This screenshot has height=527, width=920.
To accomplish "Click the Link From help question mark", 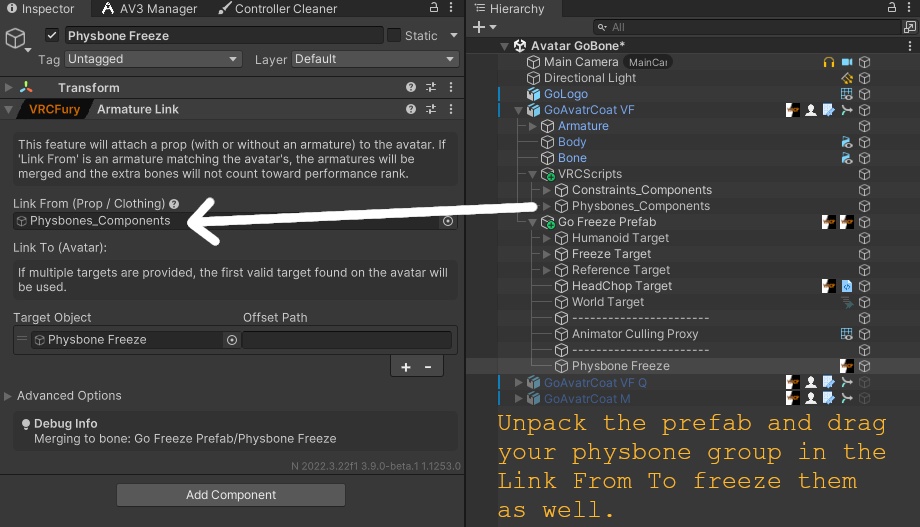I will tap(174, 204).
